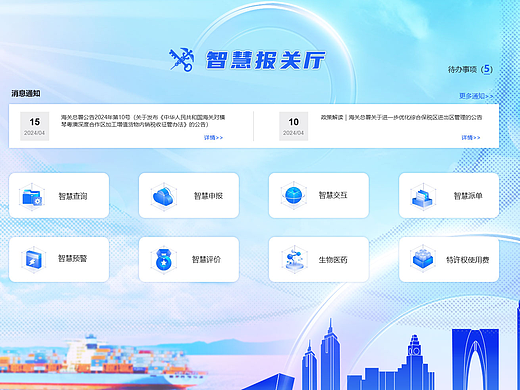Open the 生物医药 molecule icon
Image resolution: width=520 pixels, height=390 pixels.
click(294, 259)
